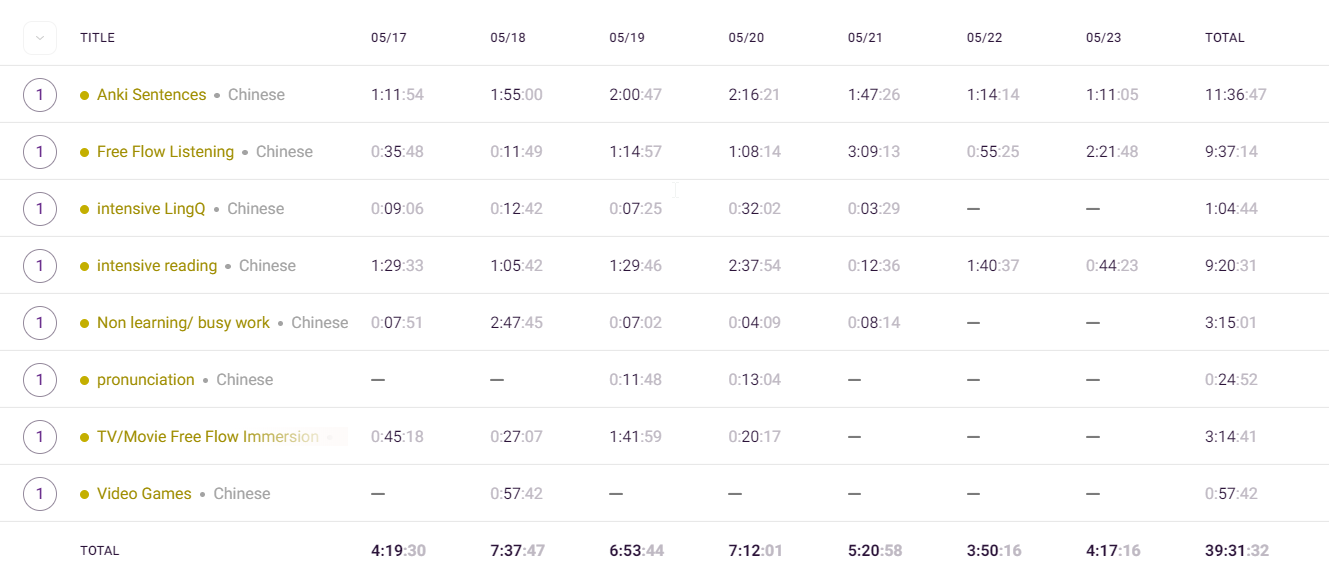Click count badge beside Anki Sentences
Image resolution: width=1329 pixels, height=584 pixels.
40,95
